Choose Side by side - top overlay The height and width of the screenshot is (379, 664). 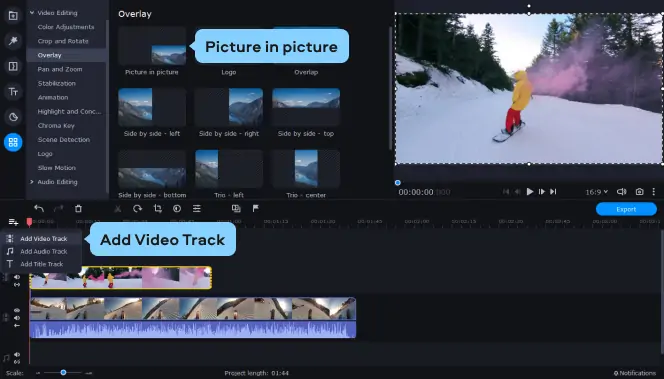click(306, 107)
